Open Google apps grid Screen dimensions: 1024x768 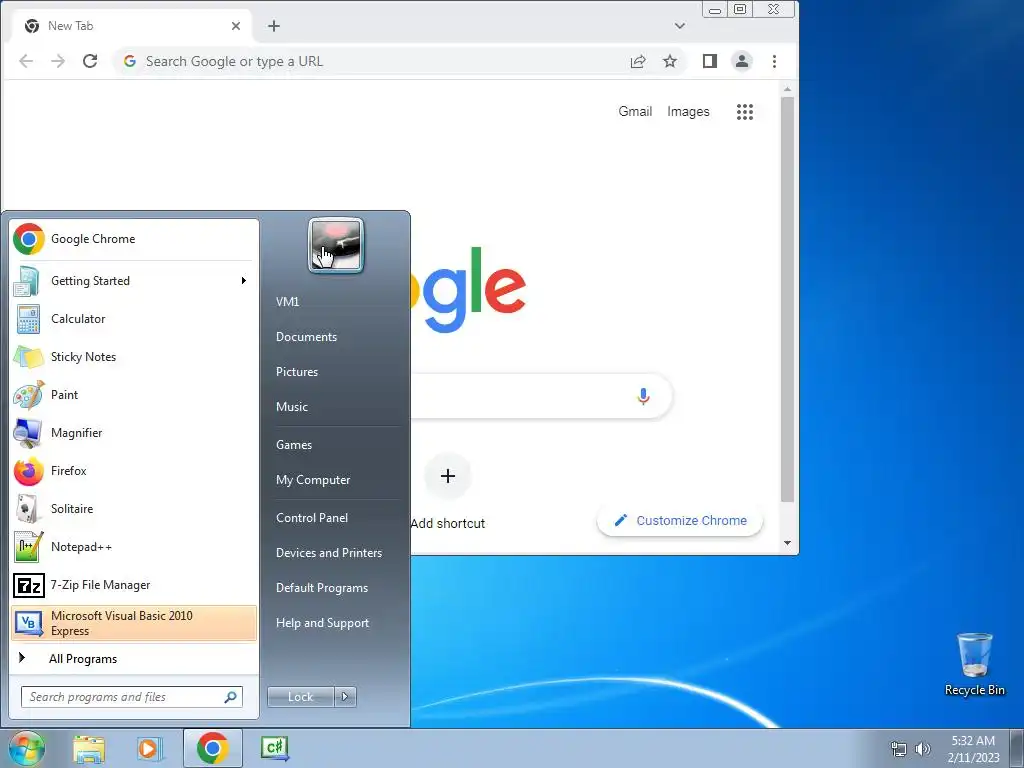pos(744,112)
